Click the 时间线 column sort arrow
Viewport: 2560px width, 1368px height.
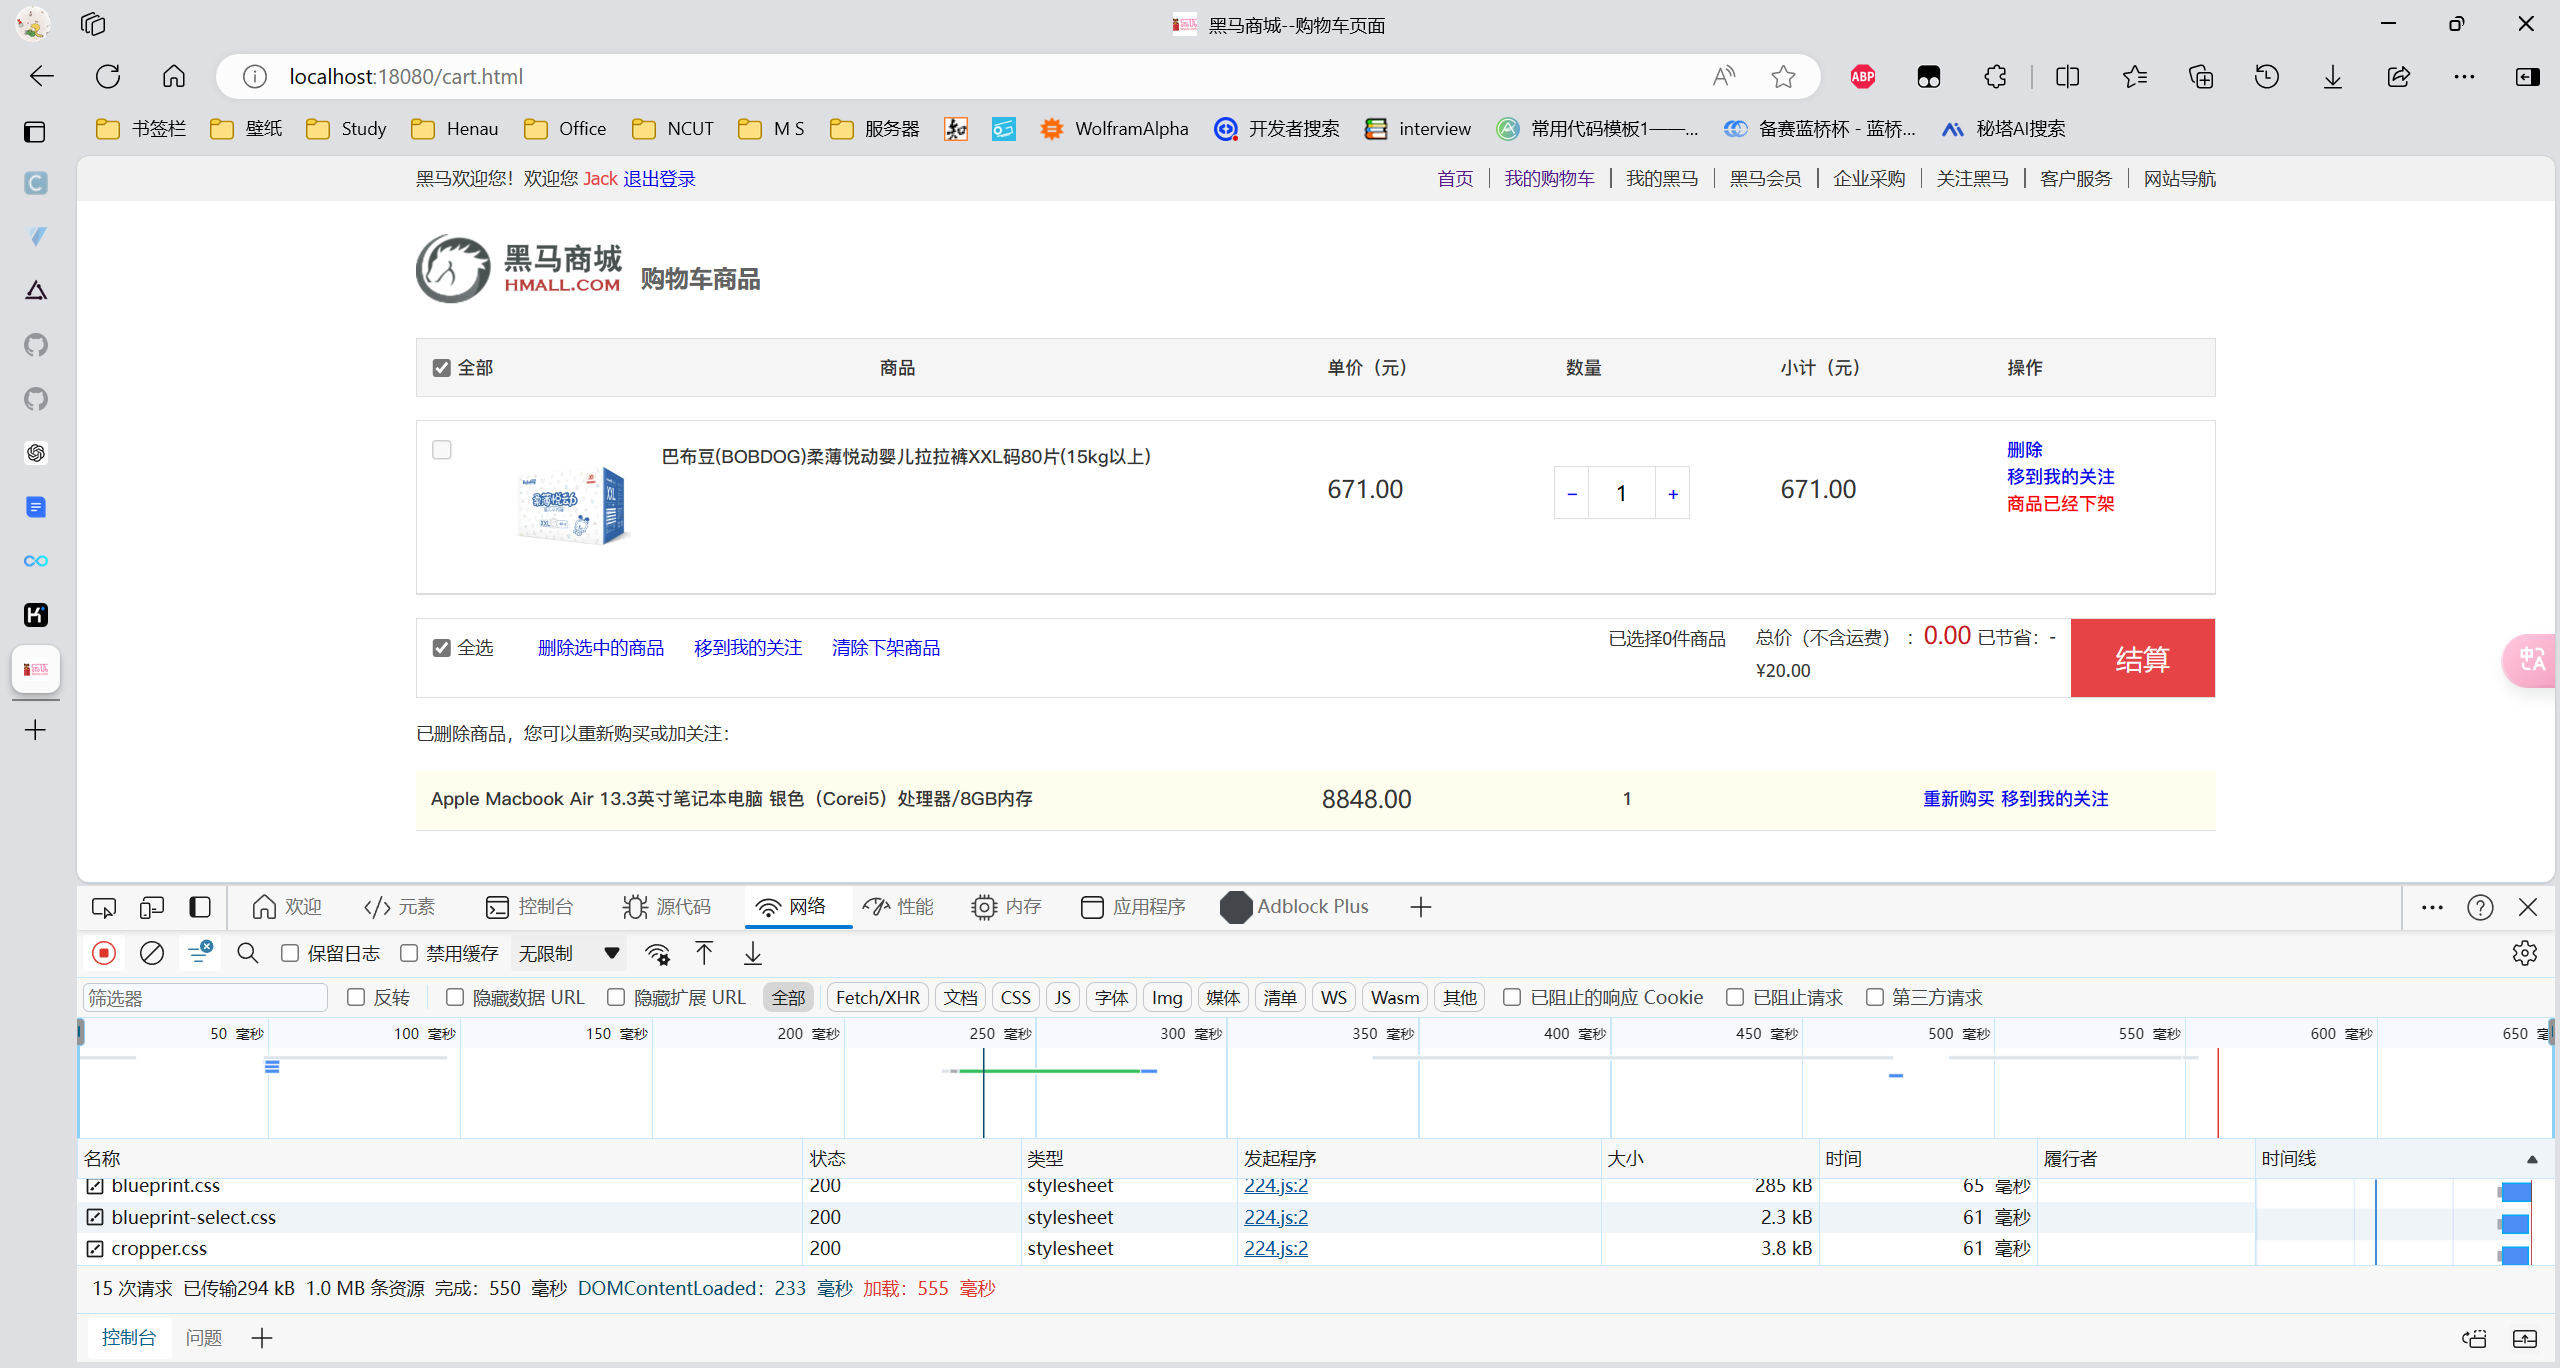coord(2532,1159)
